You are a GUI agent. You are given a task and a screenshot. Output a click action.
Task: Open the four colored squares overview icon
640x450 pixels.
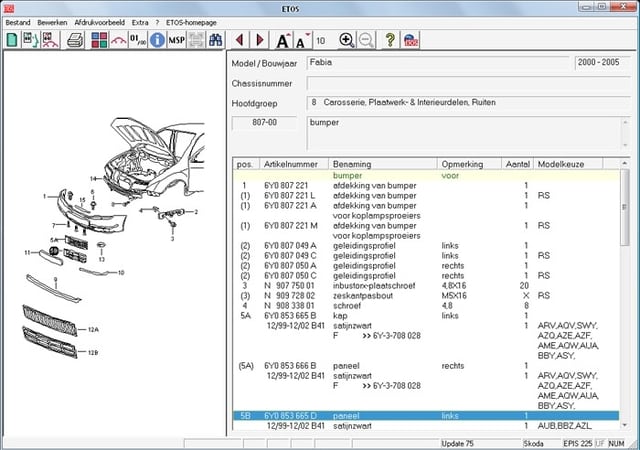(x=99, y=40)
